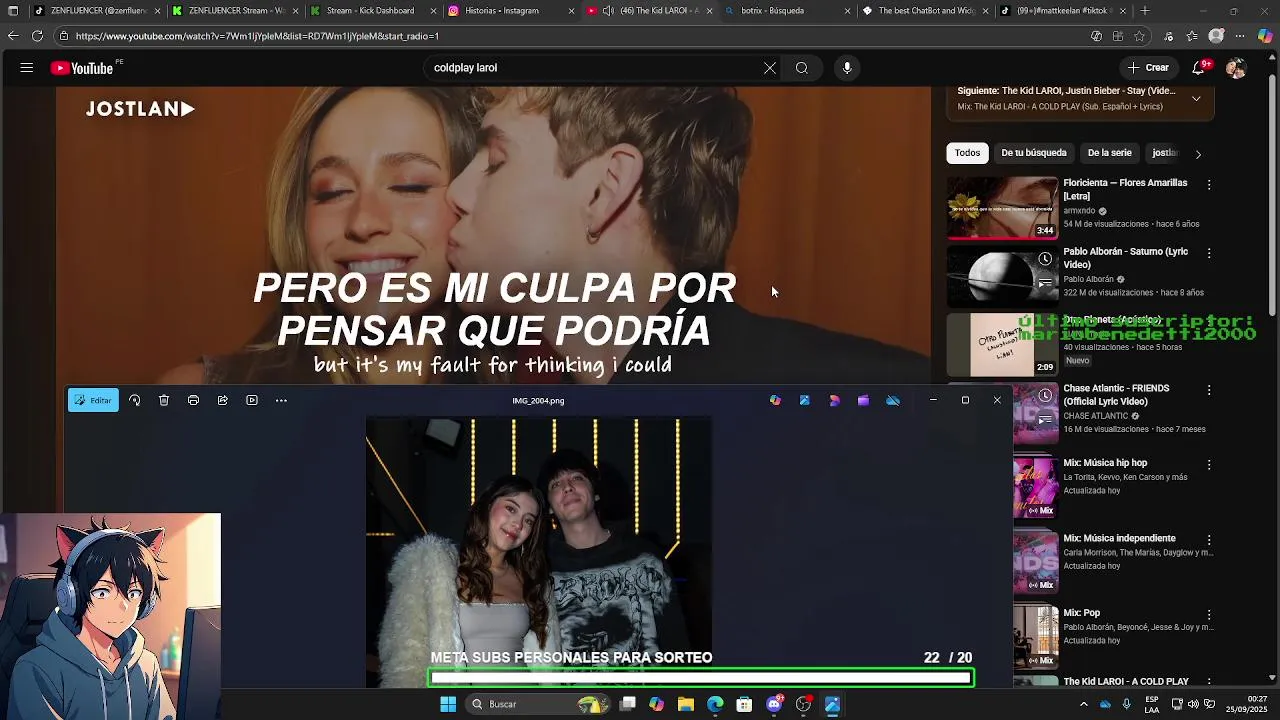Start voice search with the microphone
The height and width of the screenshot is (720, 1280).
coord(847,68)
